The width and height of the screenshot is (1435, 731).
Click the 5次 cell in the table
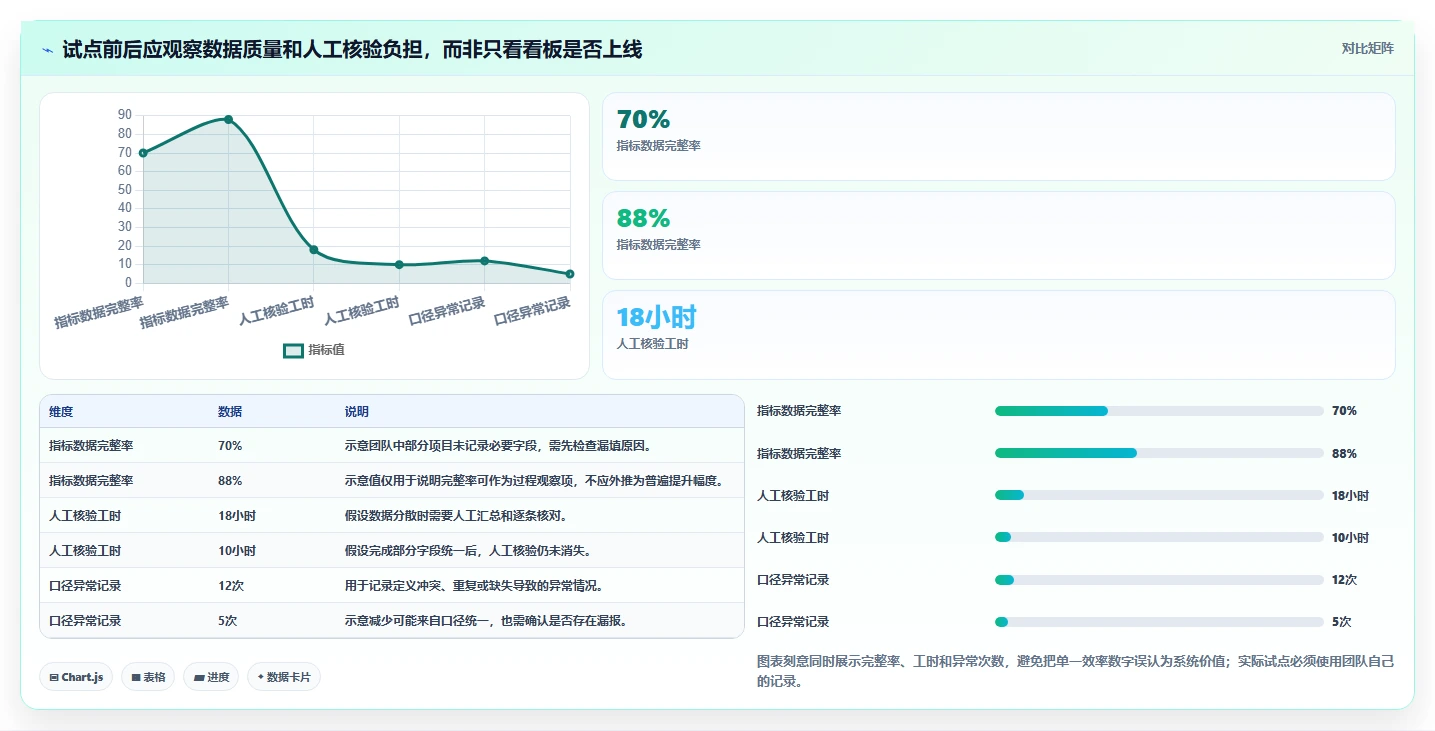228,621
